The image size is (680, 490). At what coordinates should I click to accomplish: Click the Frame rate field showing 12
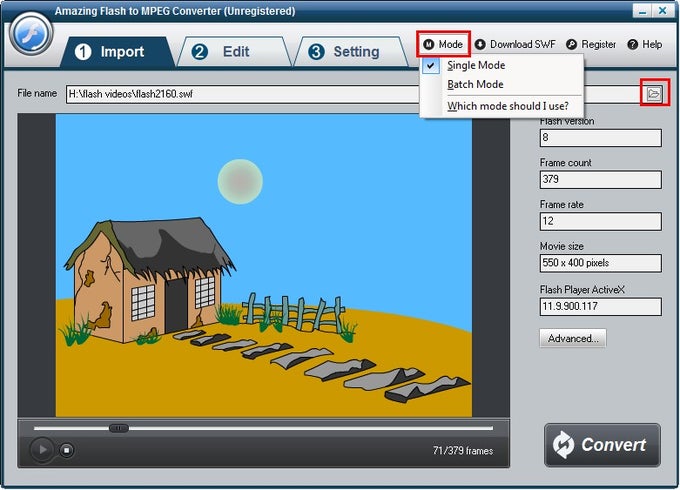[x=601, y=221]
